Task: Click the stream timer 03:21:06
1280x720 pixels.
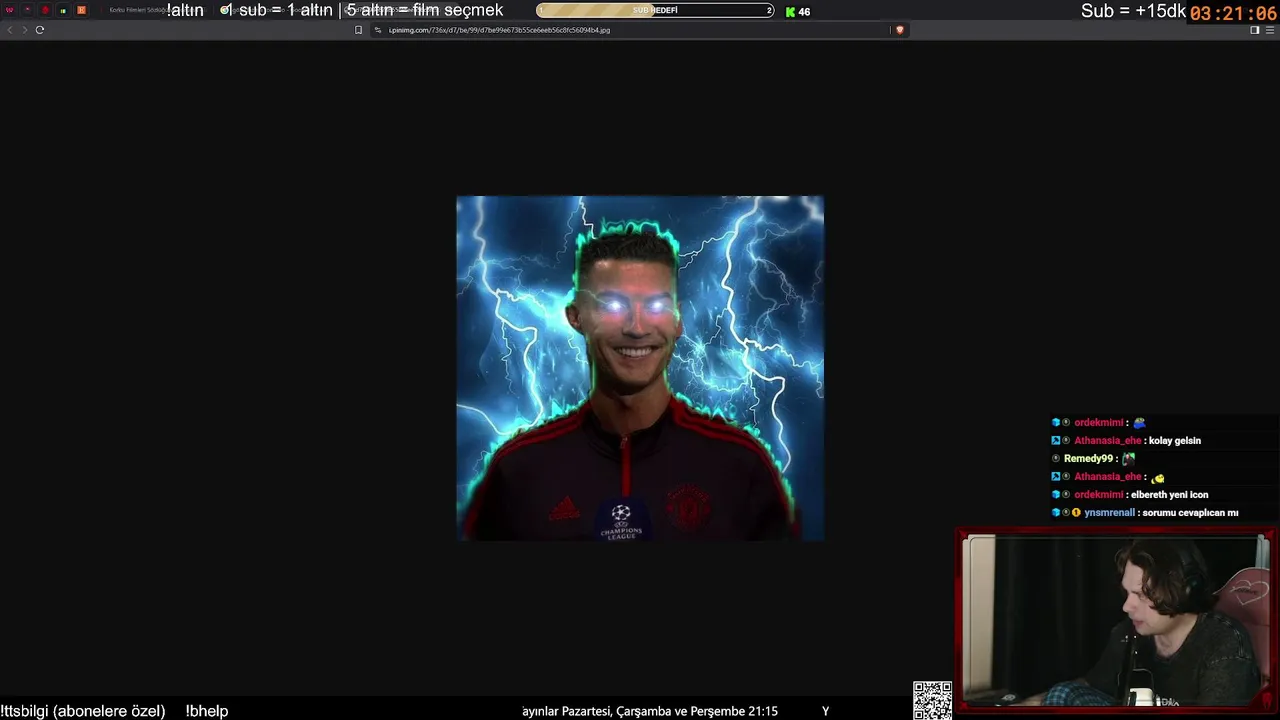Action: click(1233, 14)
